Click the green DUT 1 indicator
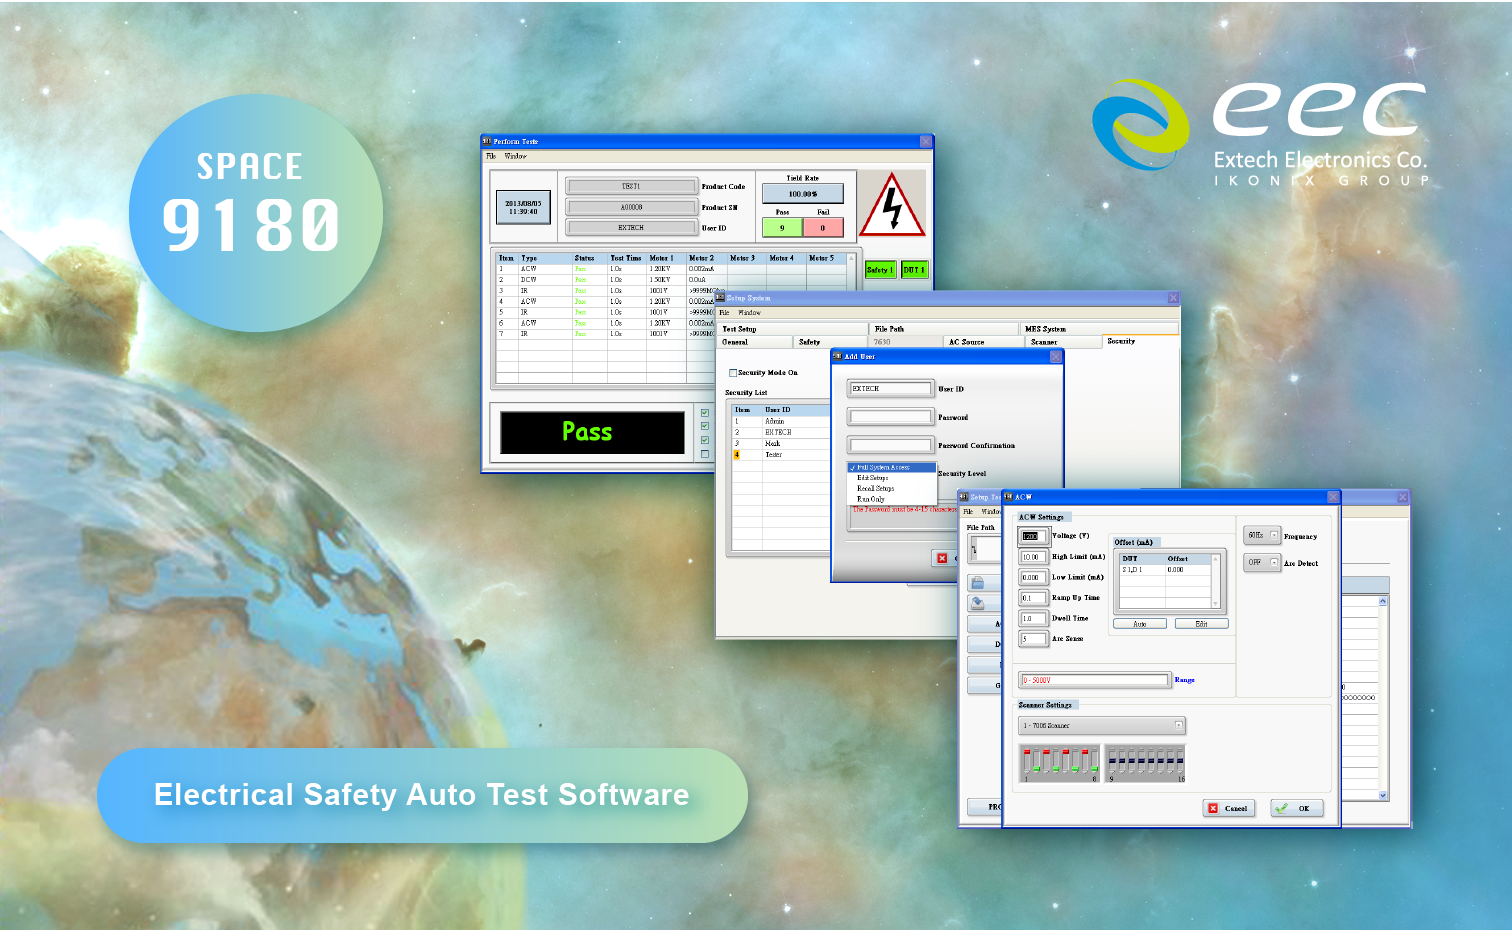 coord(914,270)
